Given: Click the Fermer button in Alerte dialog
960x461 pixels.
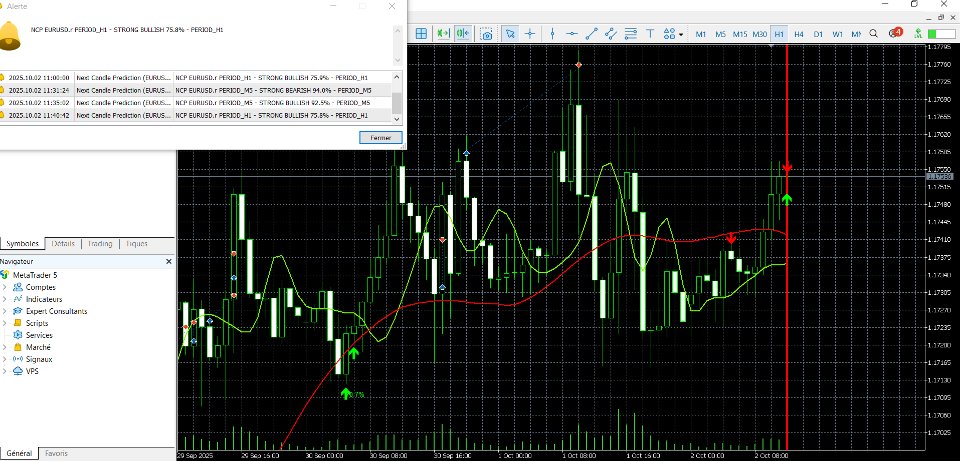Looking at the screenshot, I should click(x=381, y=138).
